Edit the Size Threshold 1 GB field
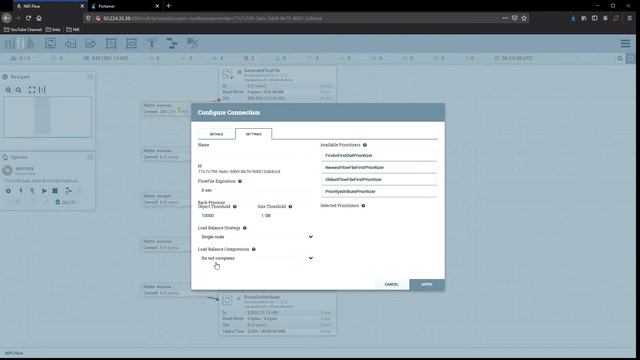 click(285, 215)
